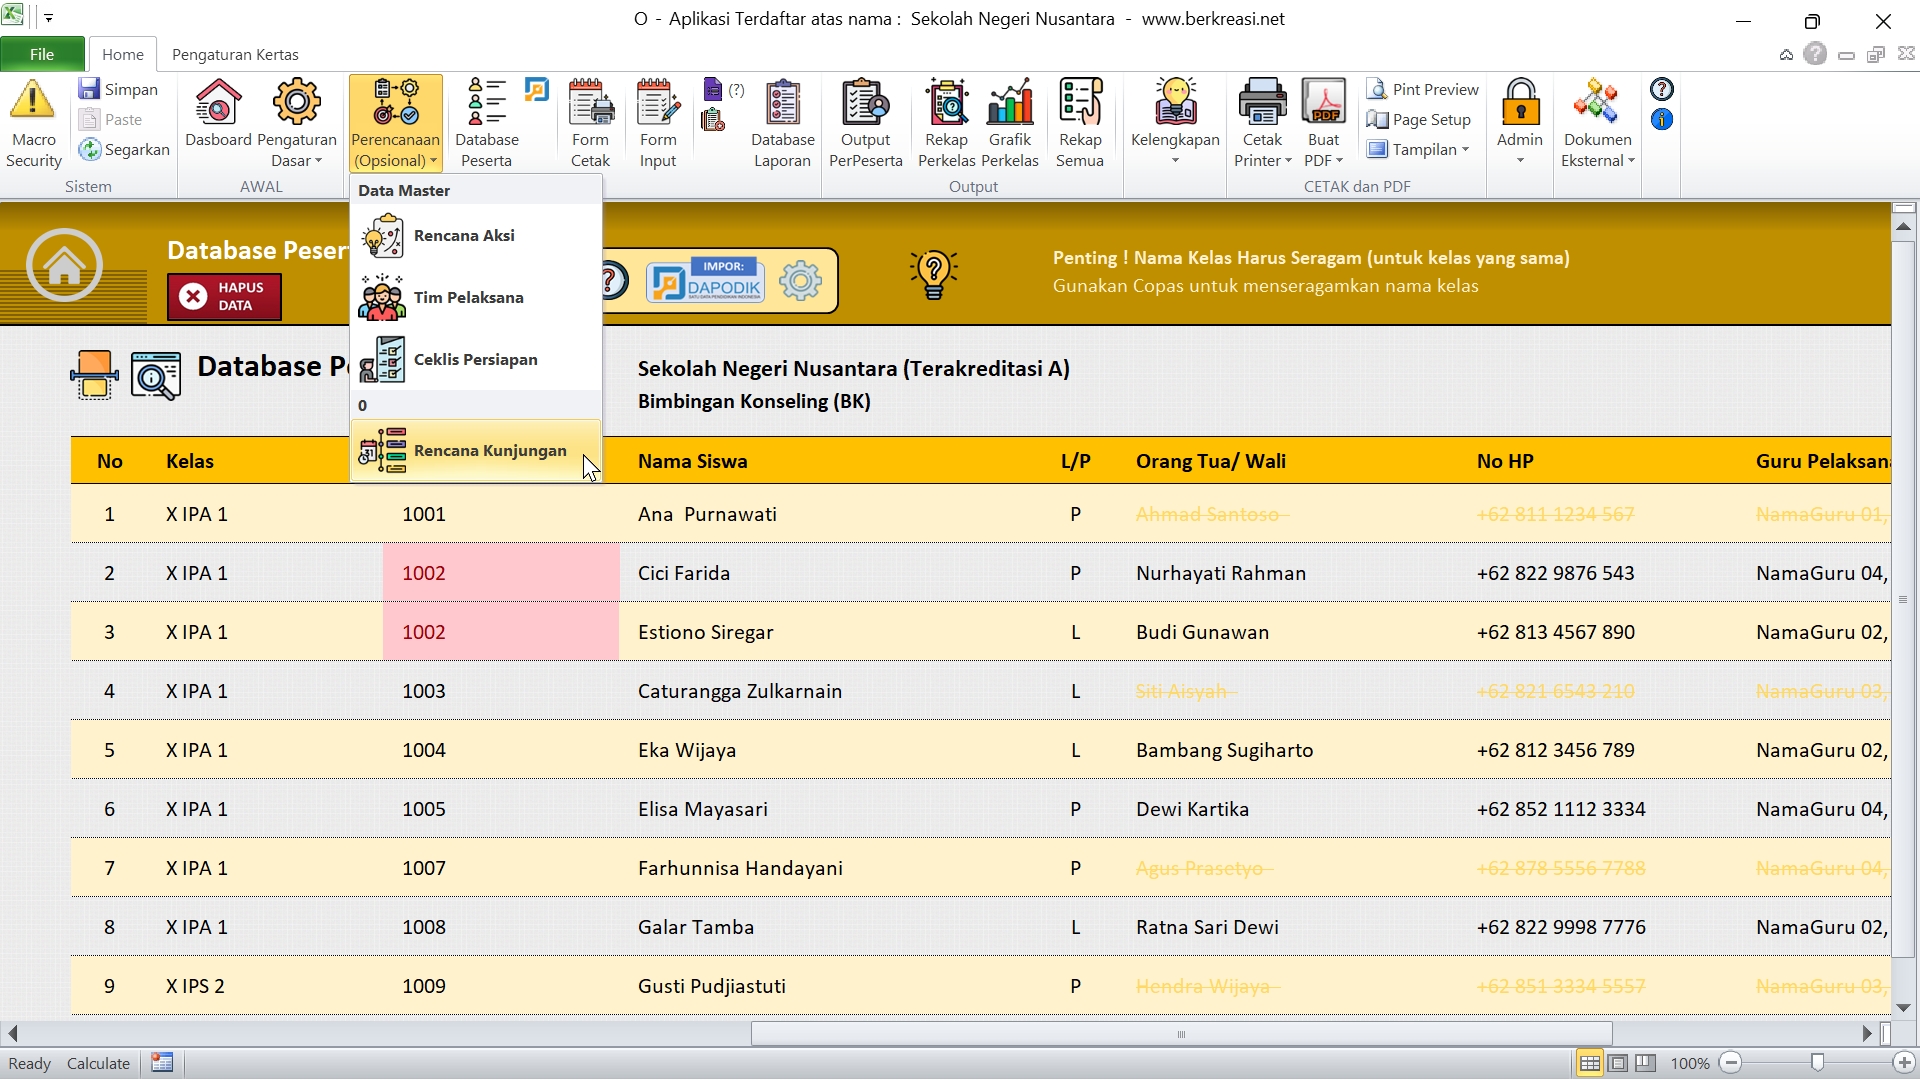
Task: Click the Simpan button
Action: (118, 89)
